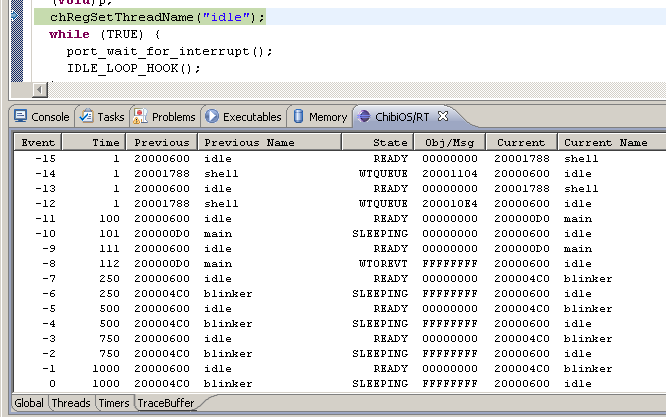Select the ChibiOS/RT tab

(402, 116)
